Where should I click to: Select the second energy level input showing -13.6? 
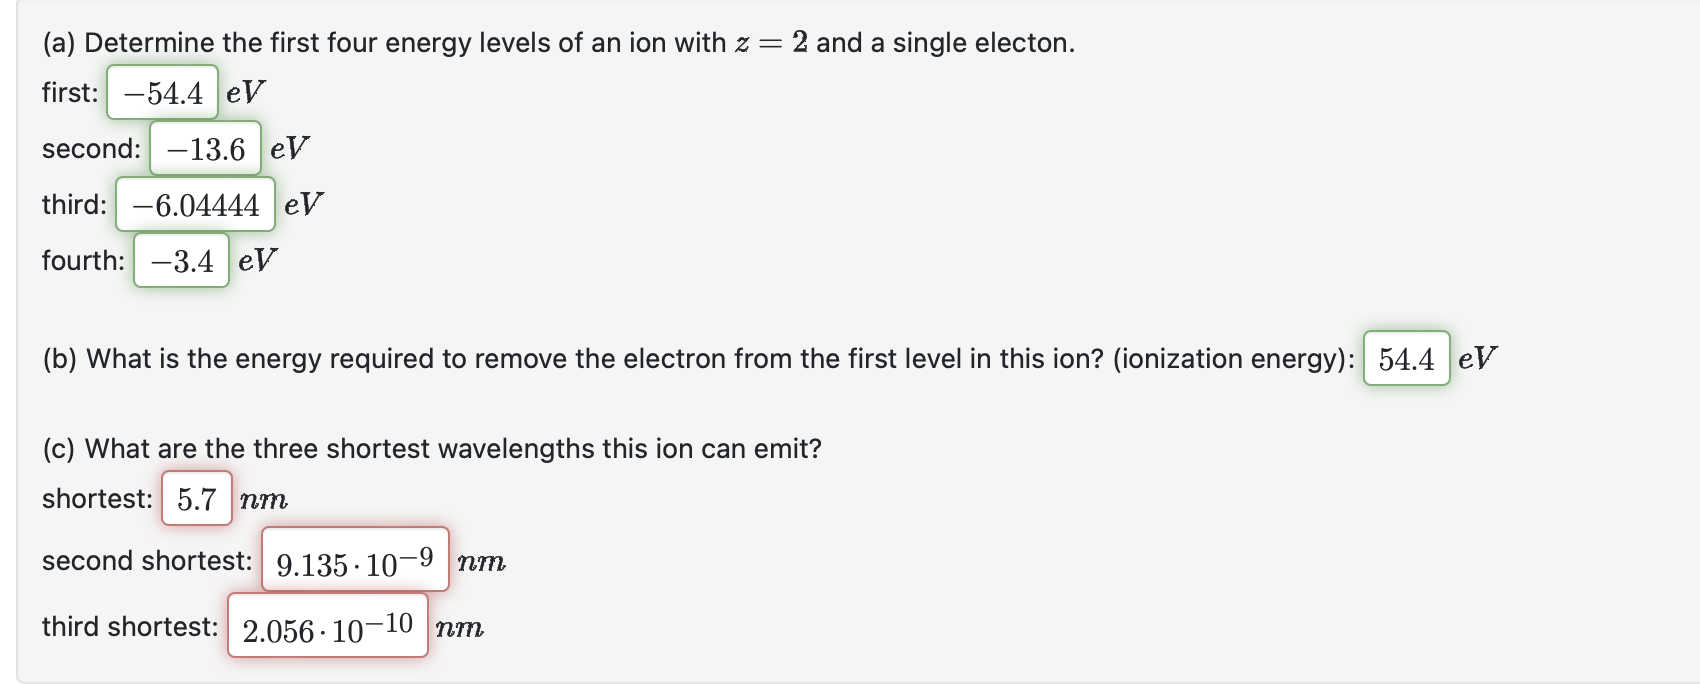click(204, 148)
